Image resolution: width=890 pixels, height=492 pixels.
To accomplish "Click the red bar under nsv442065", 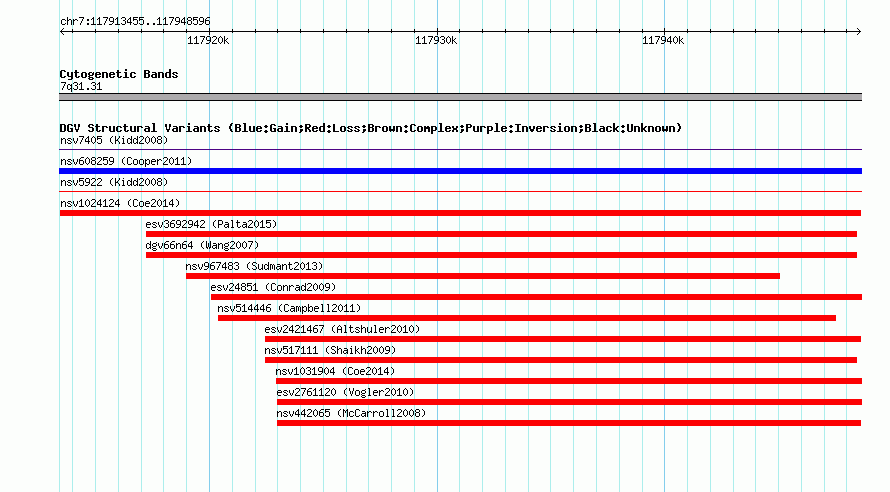I will 569,423.
